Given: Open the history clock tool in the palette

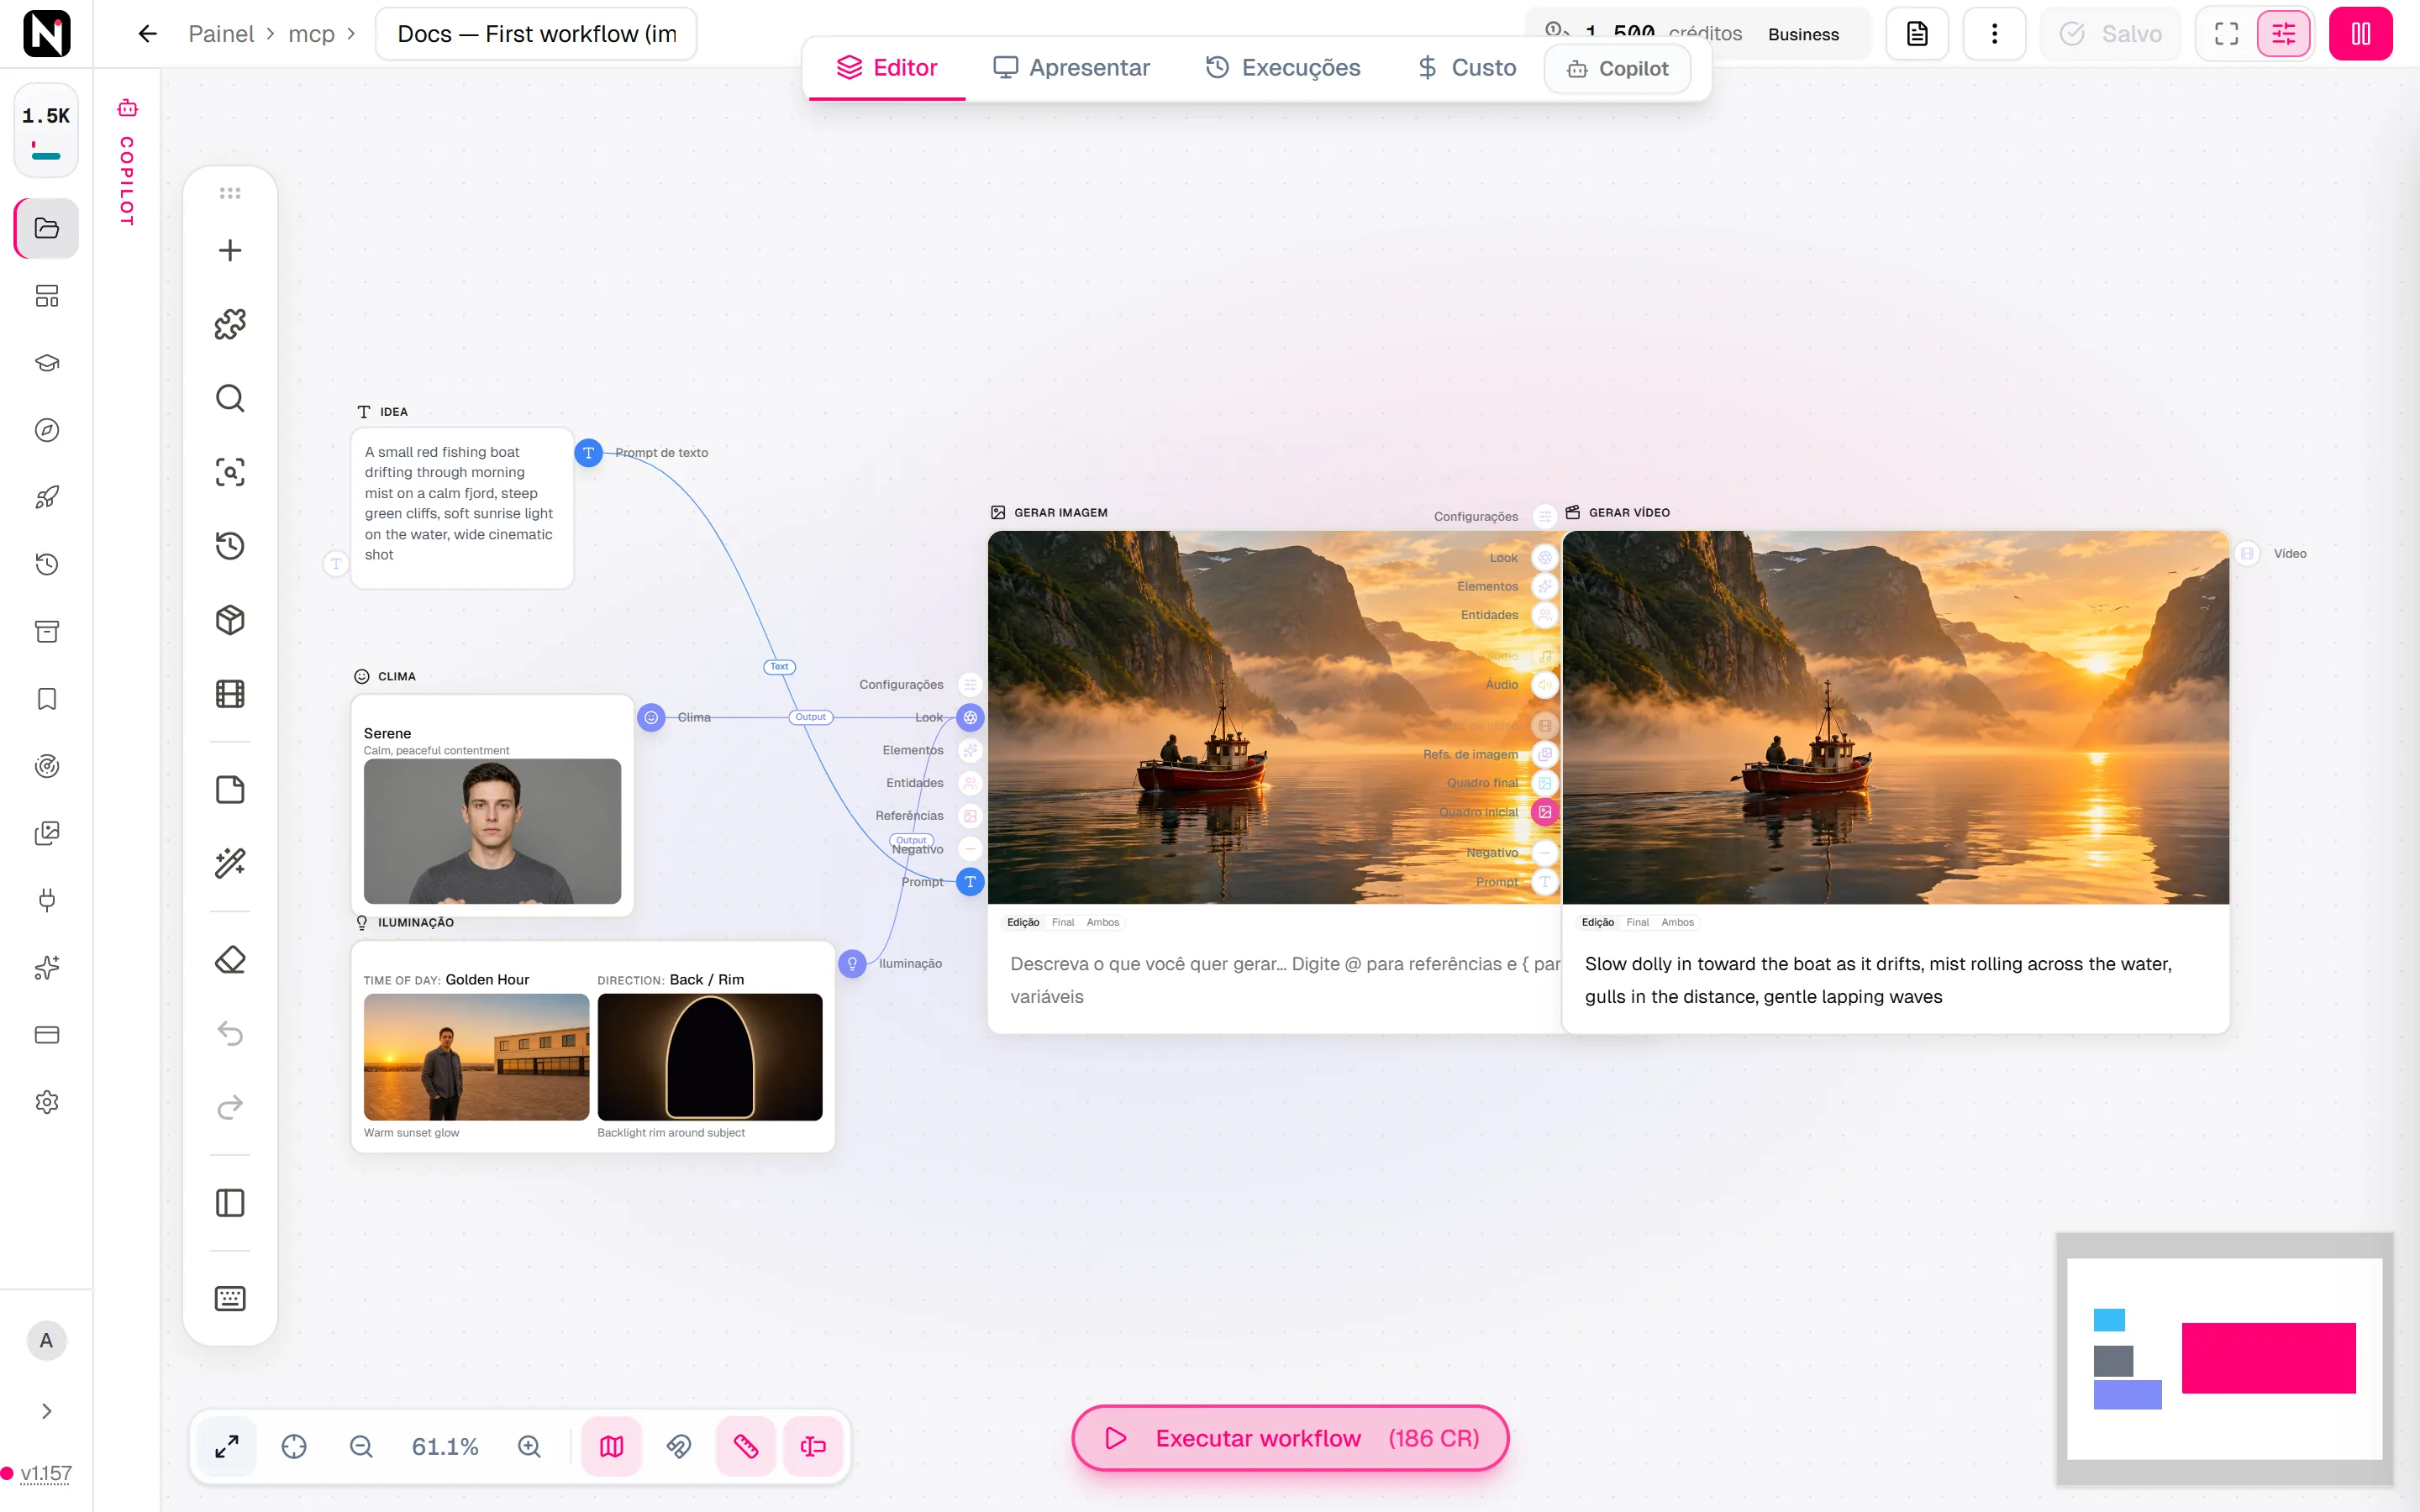Looking at the screenshot, I should point(230,546).
